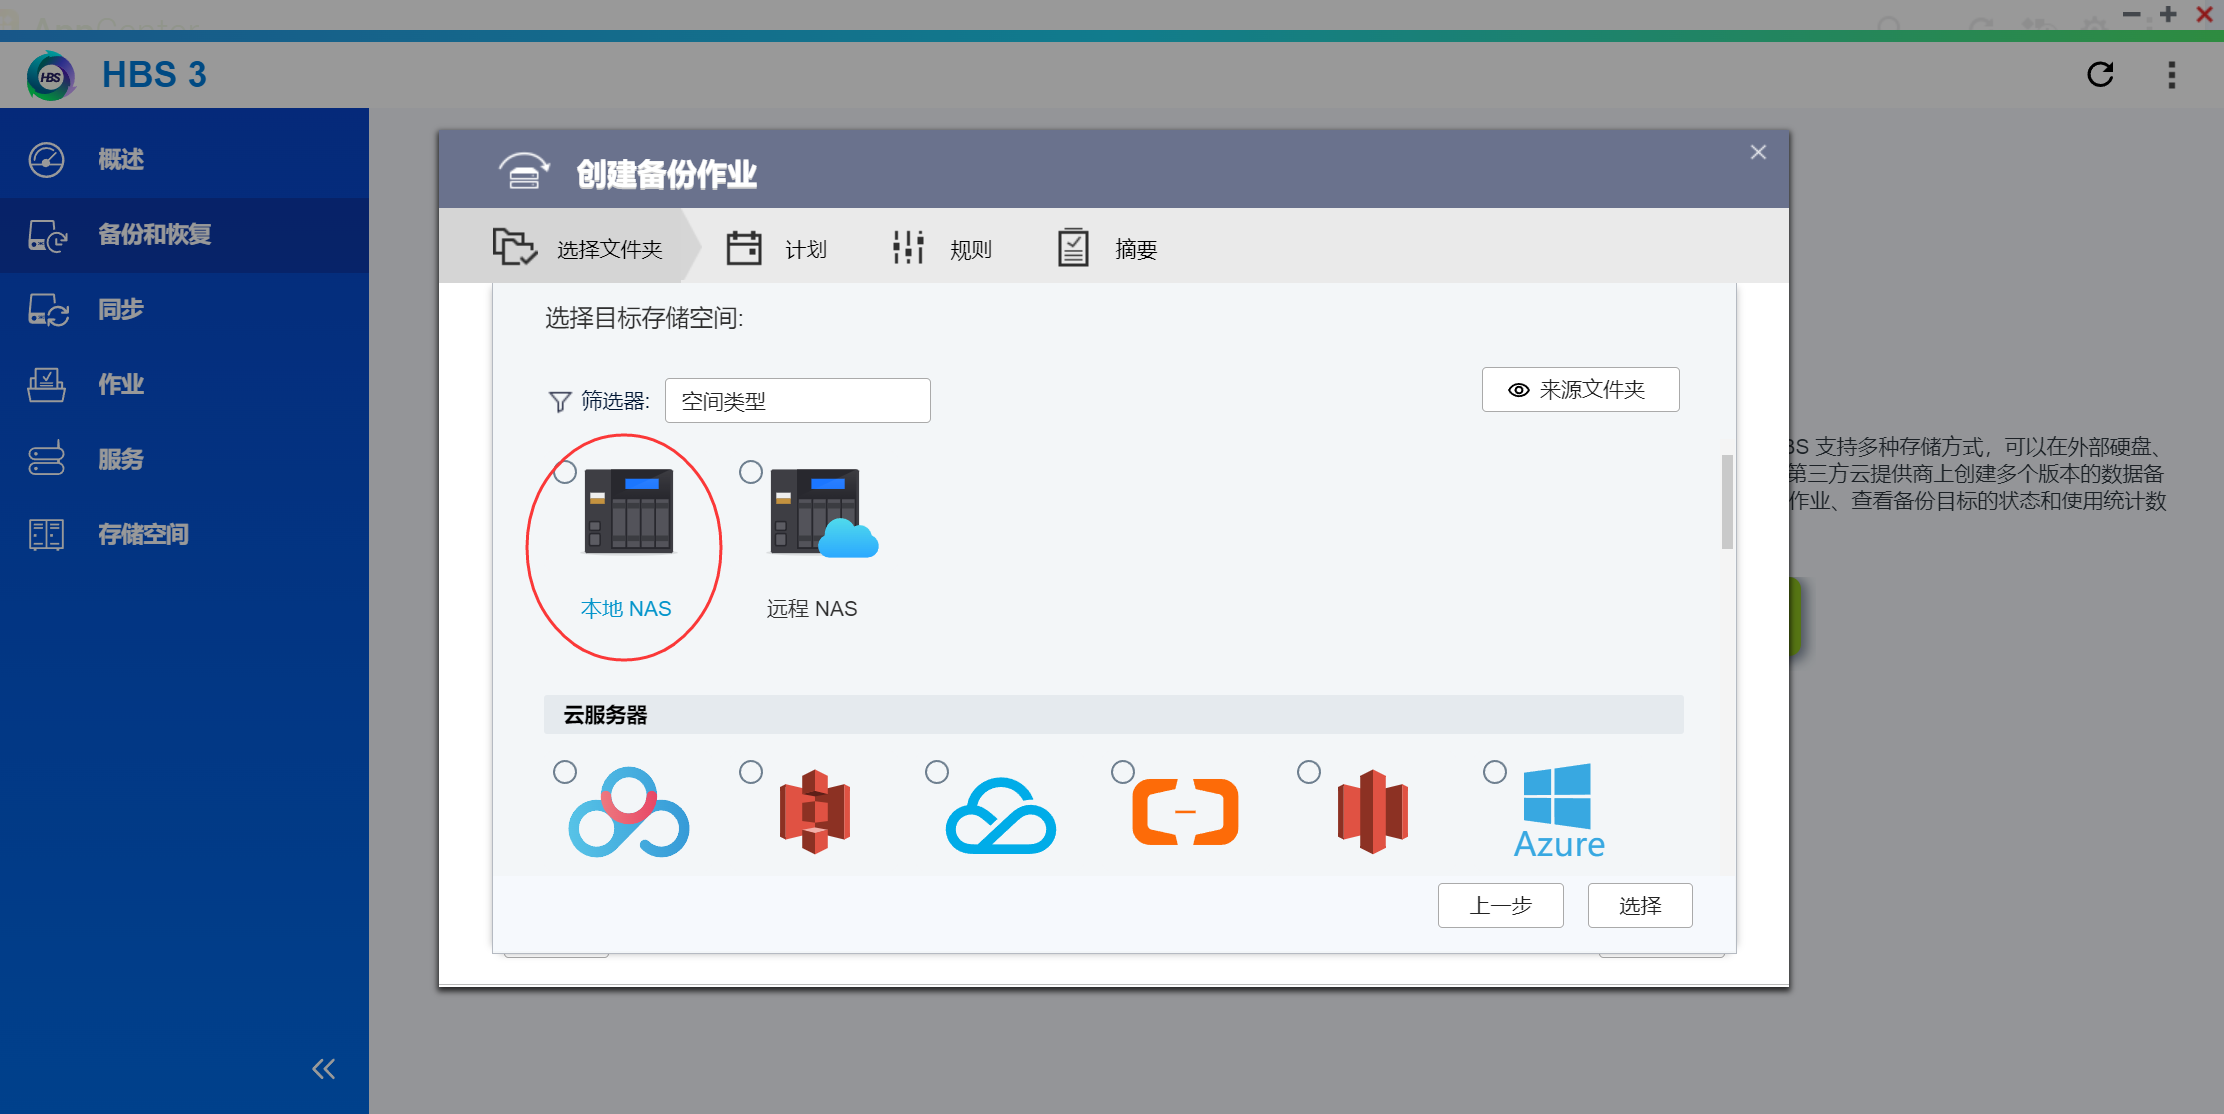Screen dimensions: 2224x1114
Task: Open the 存储空间 storage spaces section
Action: [x=184, y=534]
